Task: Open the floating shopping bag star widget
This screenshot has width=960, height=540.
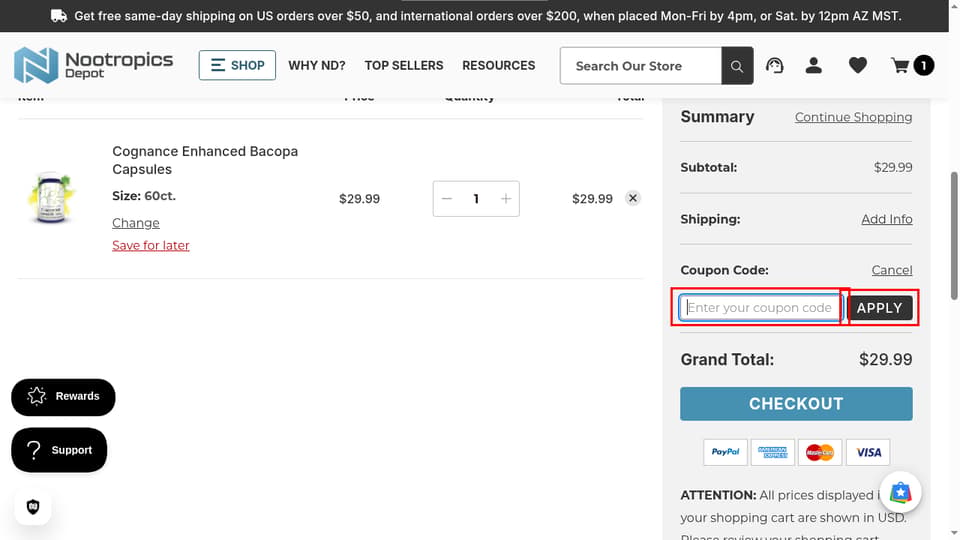Action: click(901, 492)
